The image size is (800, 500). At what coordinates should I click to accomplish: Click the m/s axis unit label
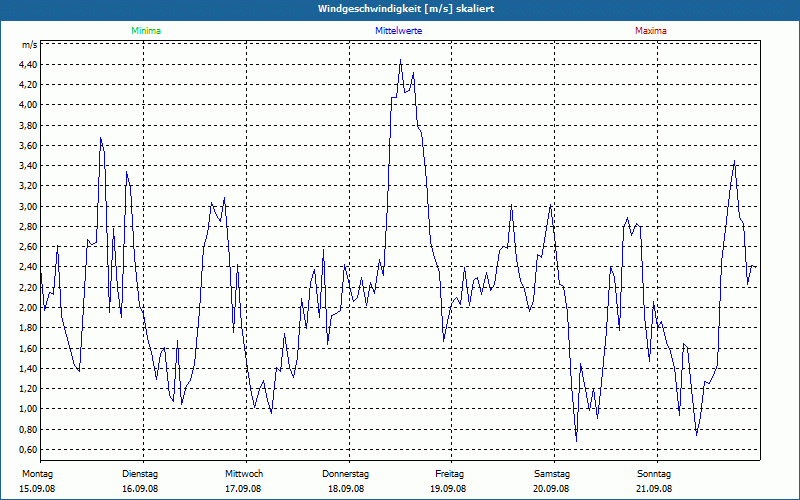(x=29, y=45)
